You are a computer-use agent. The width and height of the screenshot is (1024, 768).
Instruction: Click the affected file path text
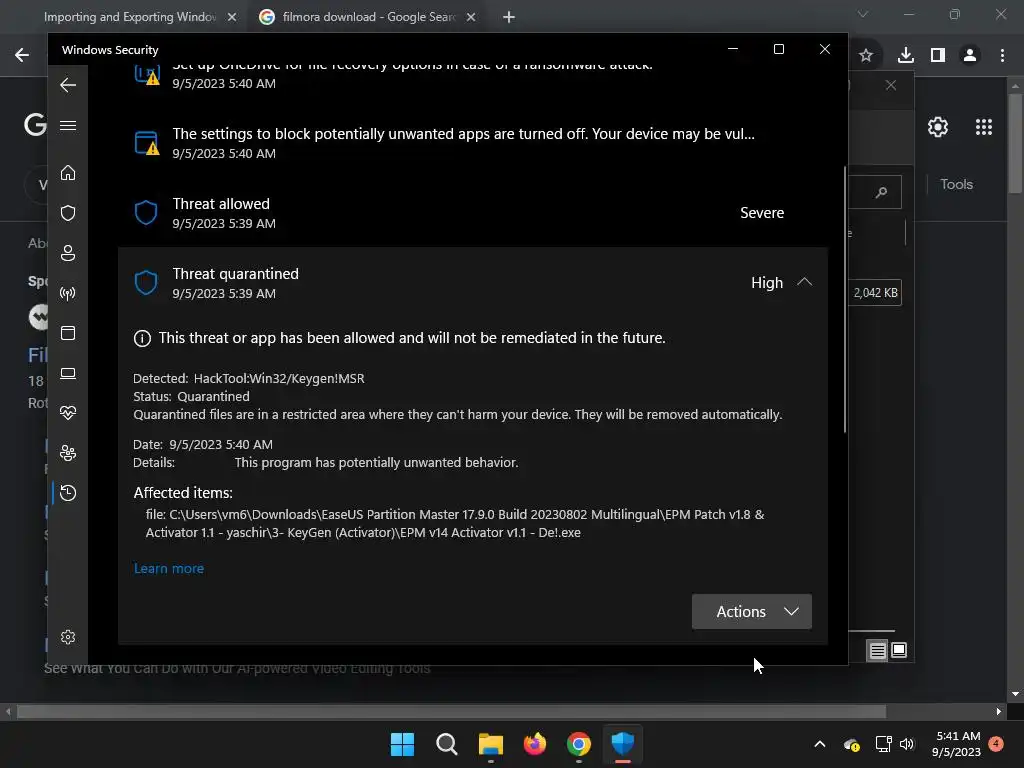tap(455, 524)
